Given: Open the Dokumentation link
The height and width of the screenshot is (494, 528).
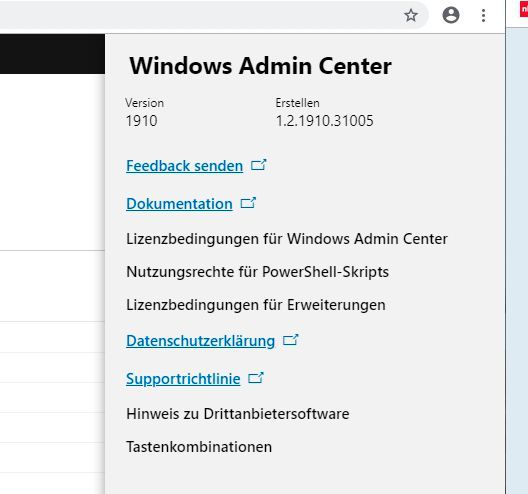Looking at the screenshot, I should 179,204.
